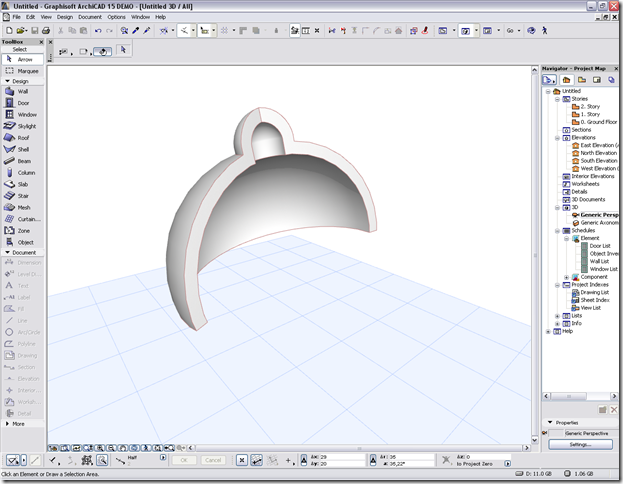Select the Stair tool
Screen dimensions: 623x484
[x=22, y=196]
